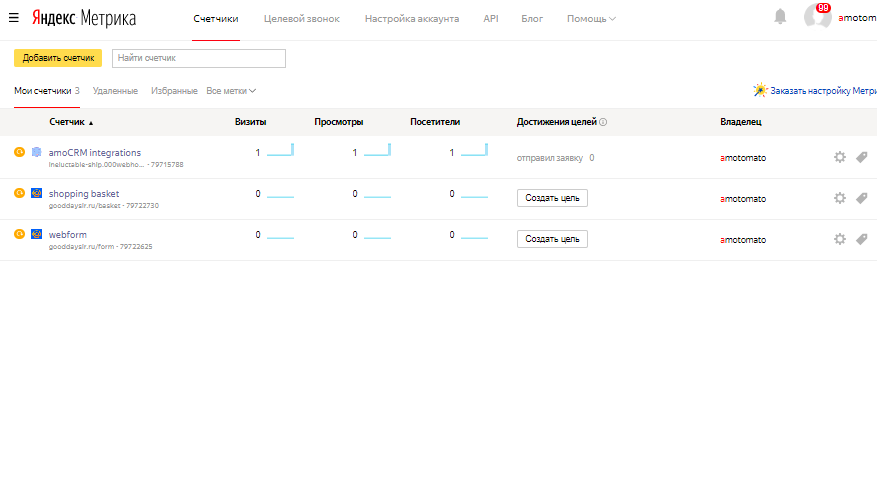Click orange status icon beside shopping basket
This screenshot has height=495, width=877.
[x=19, y=193]
